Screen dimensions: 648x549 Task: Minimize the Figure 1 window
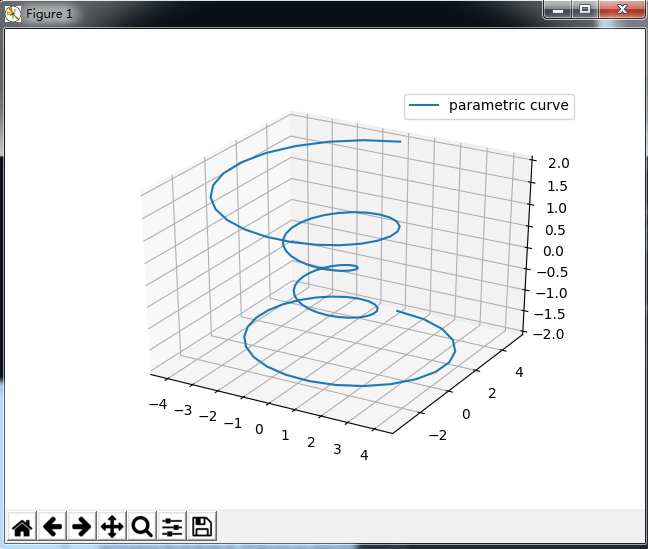(558, 10)
